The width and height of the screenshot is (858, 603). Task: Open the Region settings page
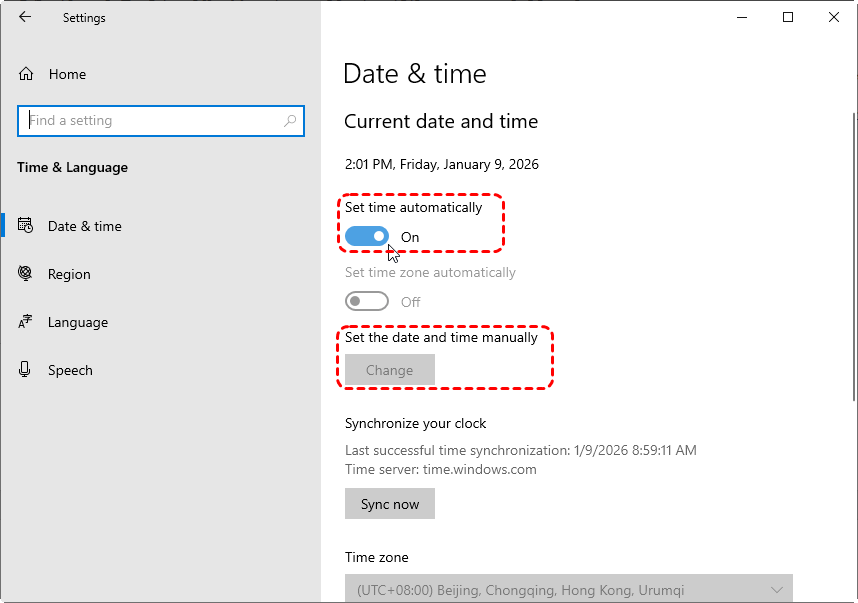coord(69,274)
